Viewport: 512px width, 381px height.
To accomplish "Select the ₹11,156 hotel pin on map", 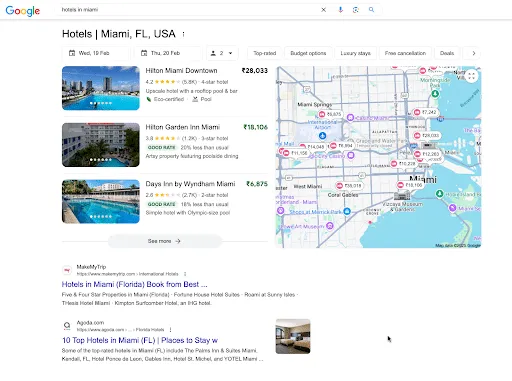I will [x=295, y=153].
